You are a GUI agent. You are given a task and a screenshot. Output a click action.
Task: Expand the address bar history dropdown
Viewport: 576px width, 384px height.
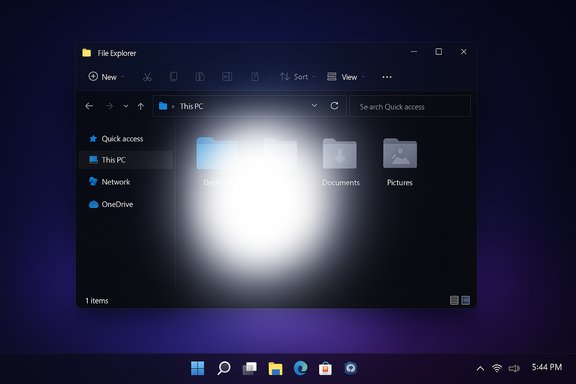314,106
